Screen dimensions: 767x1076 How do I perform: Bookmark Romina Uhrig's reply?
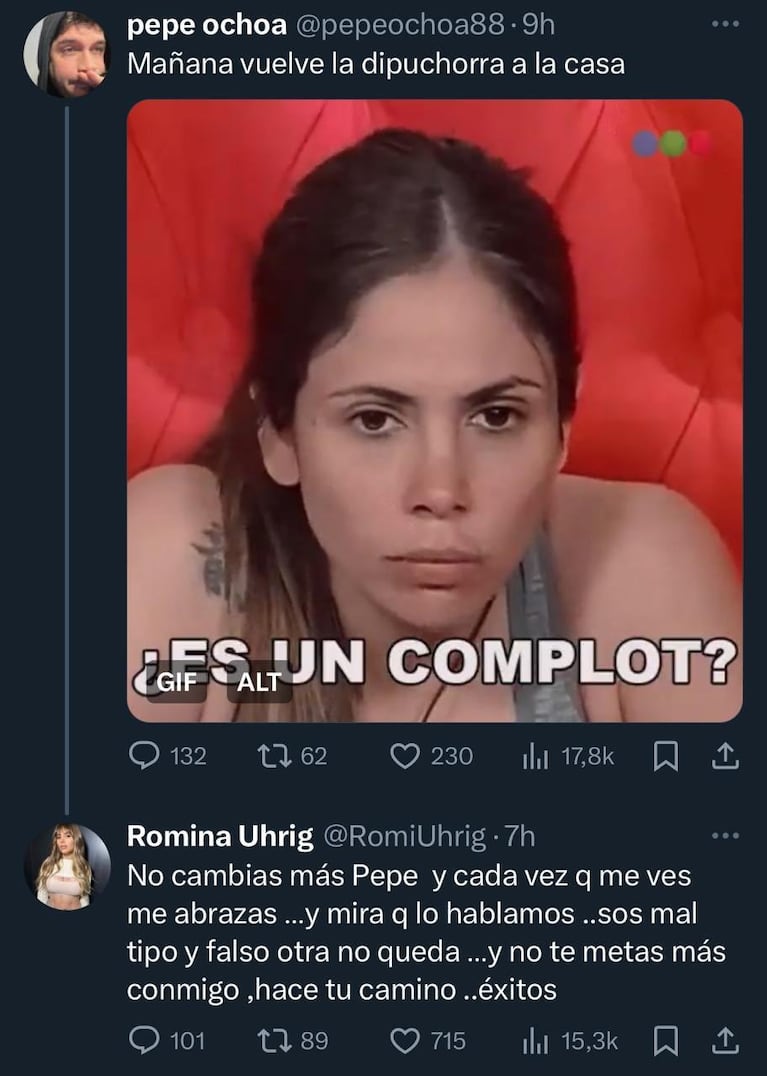click(x=664, y=1042)
